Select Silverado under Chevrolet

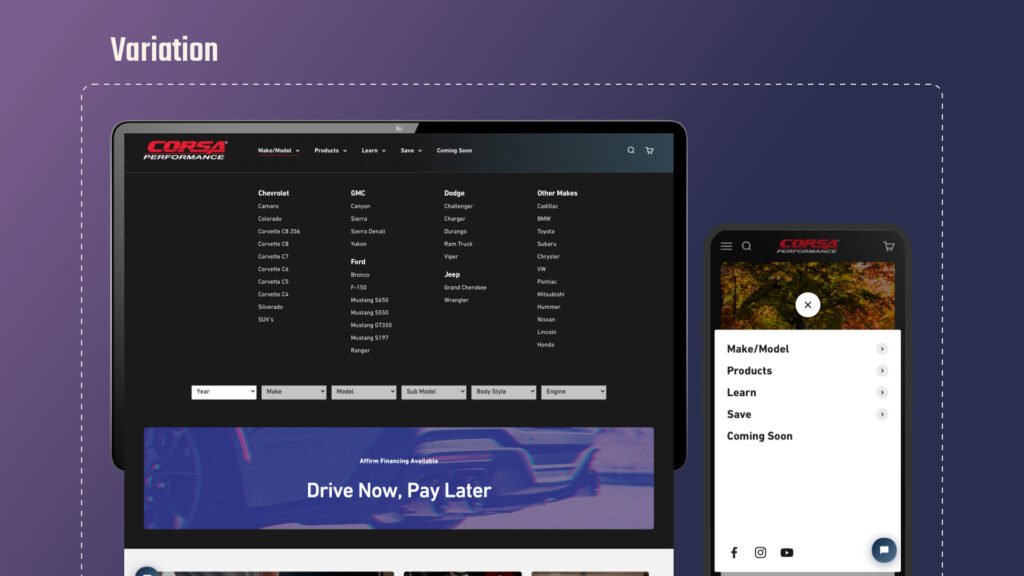coord(270,307)
